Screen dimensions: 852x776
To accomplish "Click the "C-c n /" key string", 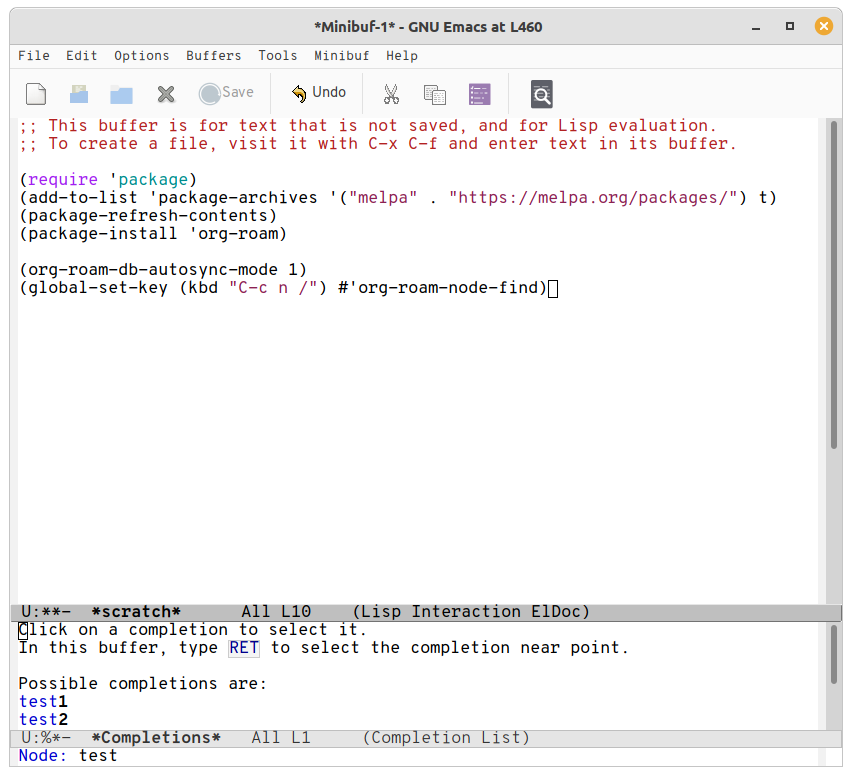I will tap(273, 287).
